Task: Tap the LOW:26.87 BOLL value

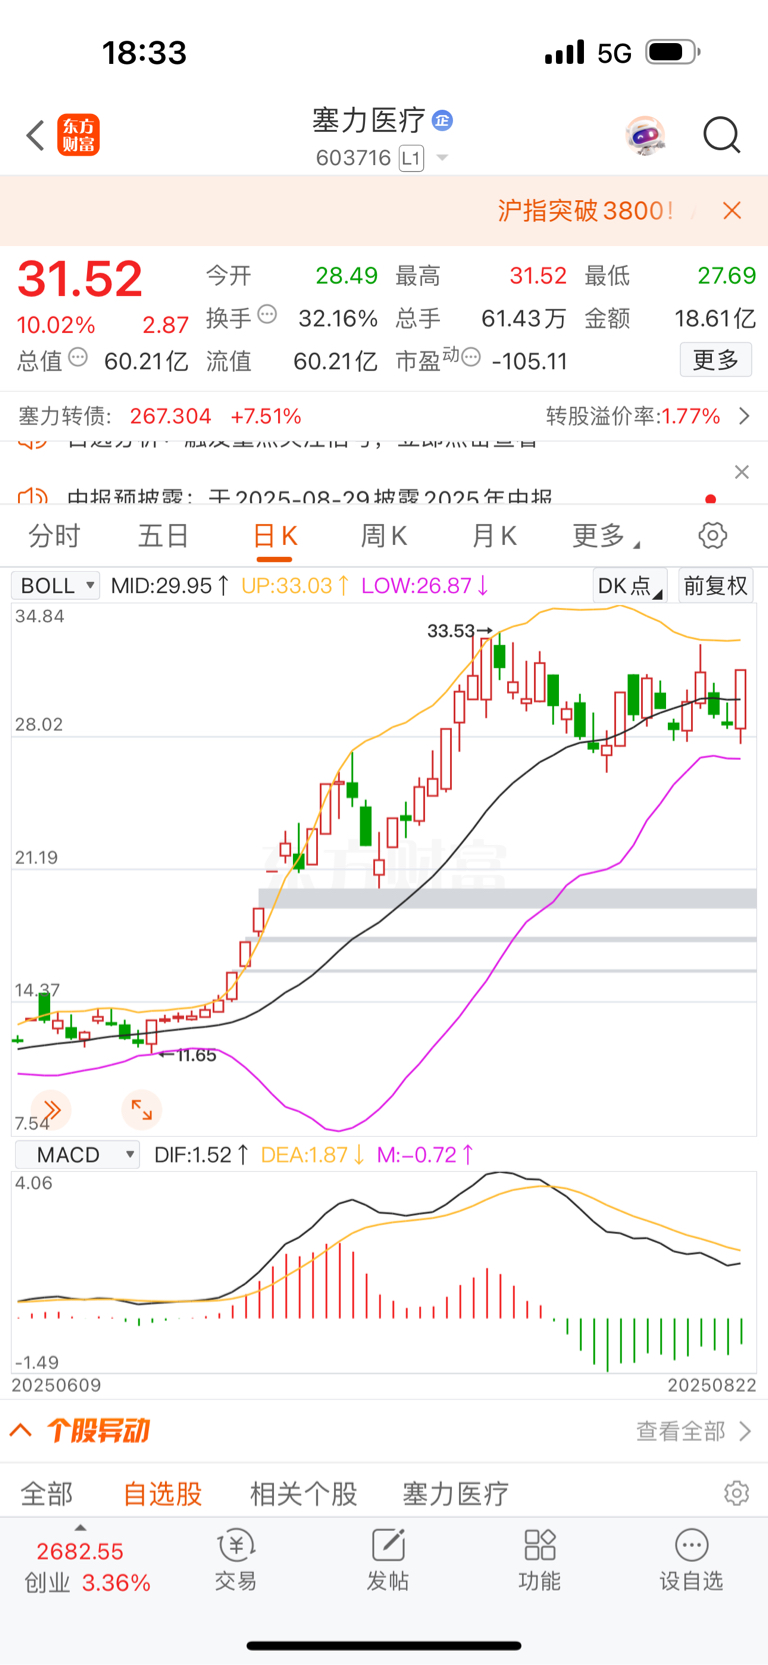Action: coord(425,585)
